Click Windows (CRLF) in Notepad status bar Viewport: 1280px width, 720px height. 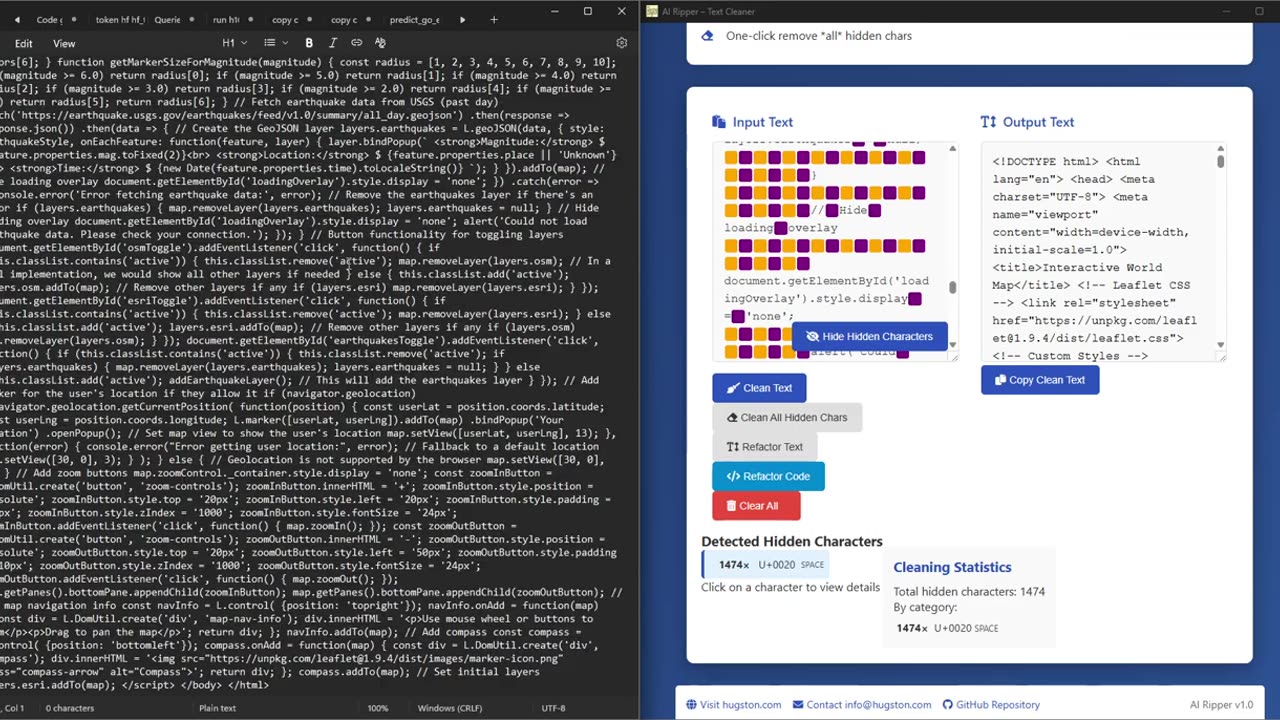tap(449, 708)
